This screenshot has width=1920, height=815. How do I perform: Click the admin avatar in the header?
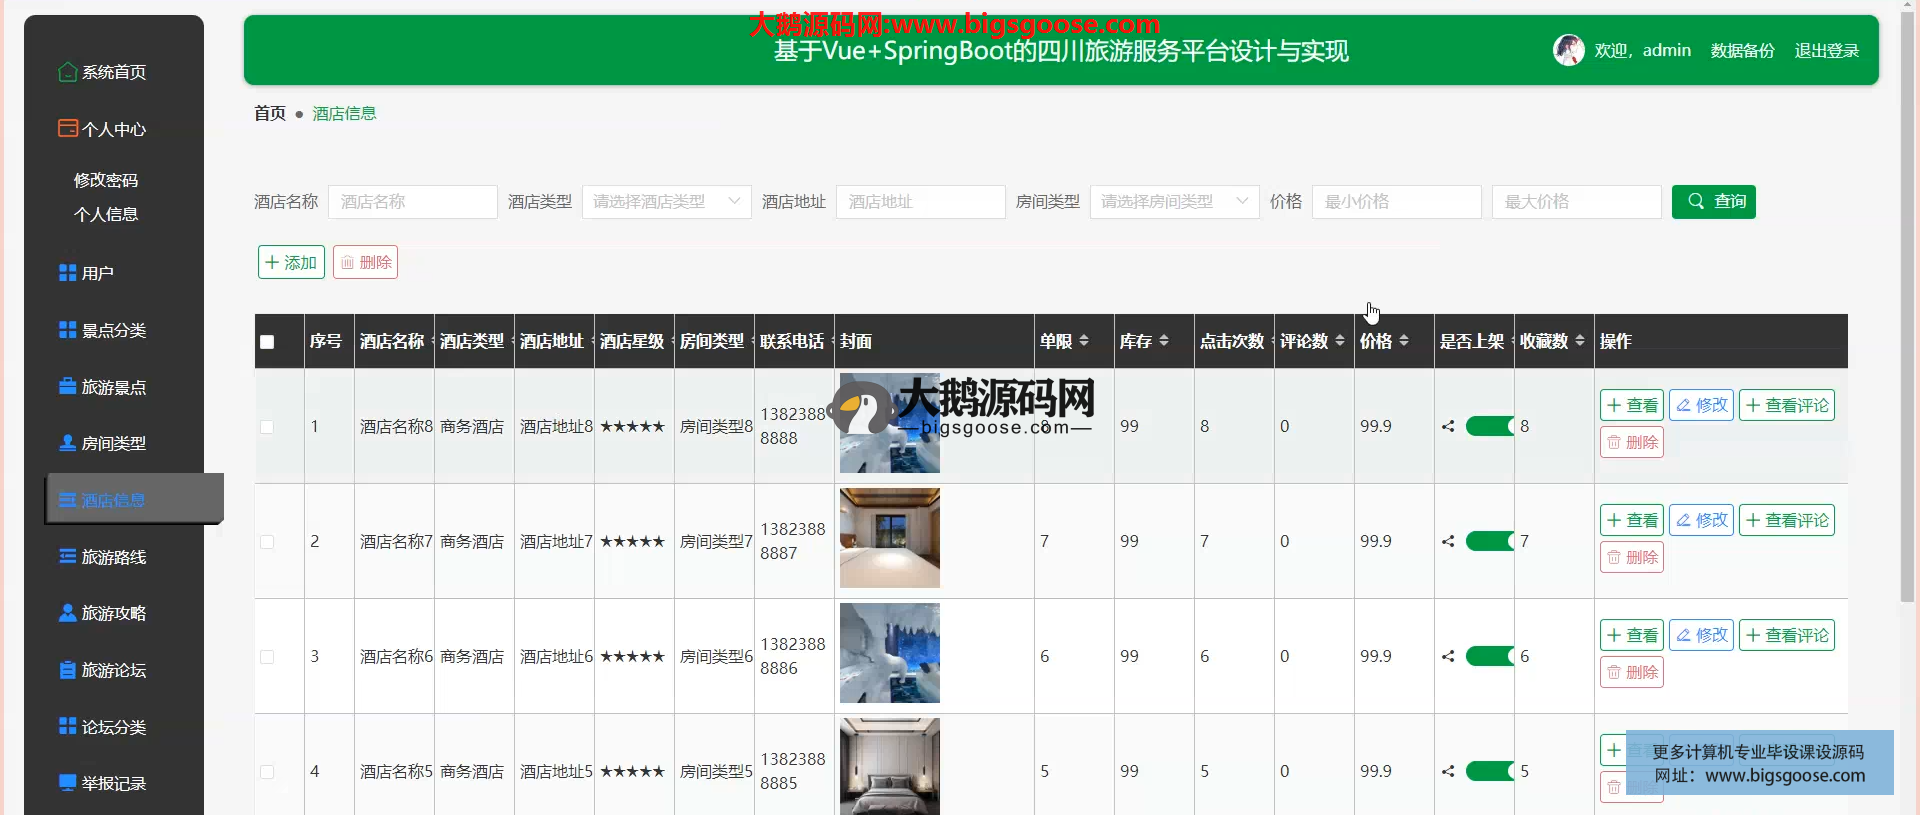point(1568,50)
